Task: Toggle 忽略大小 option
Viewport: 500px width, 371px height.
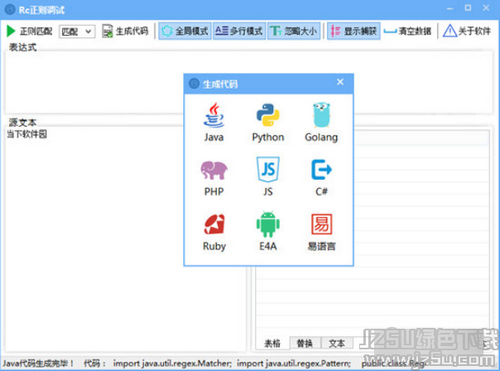Action: [x=294, y=31]
